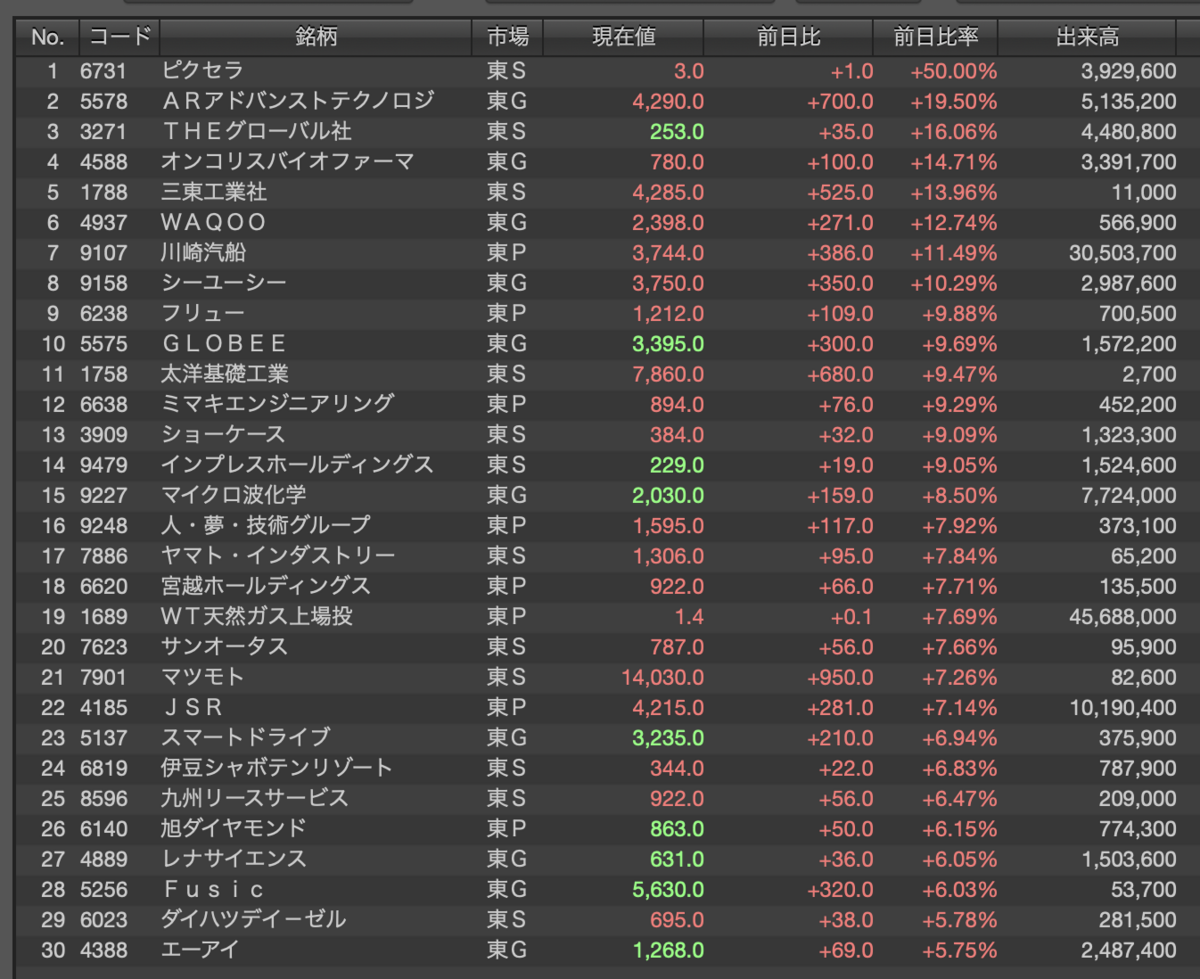The image size is (1200, 979).
Task: Select シーユーシー stock name
Action: coord(224,283)
